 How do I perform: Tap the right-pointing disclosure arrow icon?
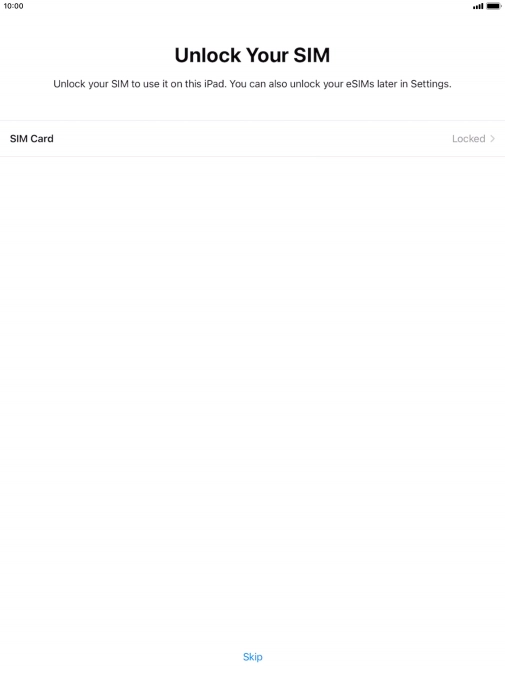[x=493, y=138]
